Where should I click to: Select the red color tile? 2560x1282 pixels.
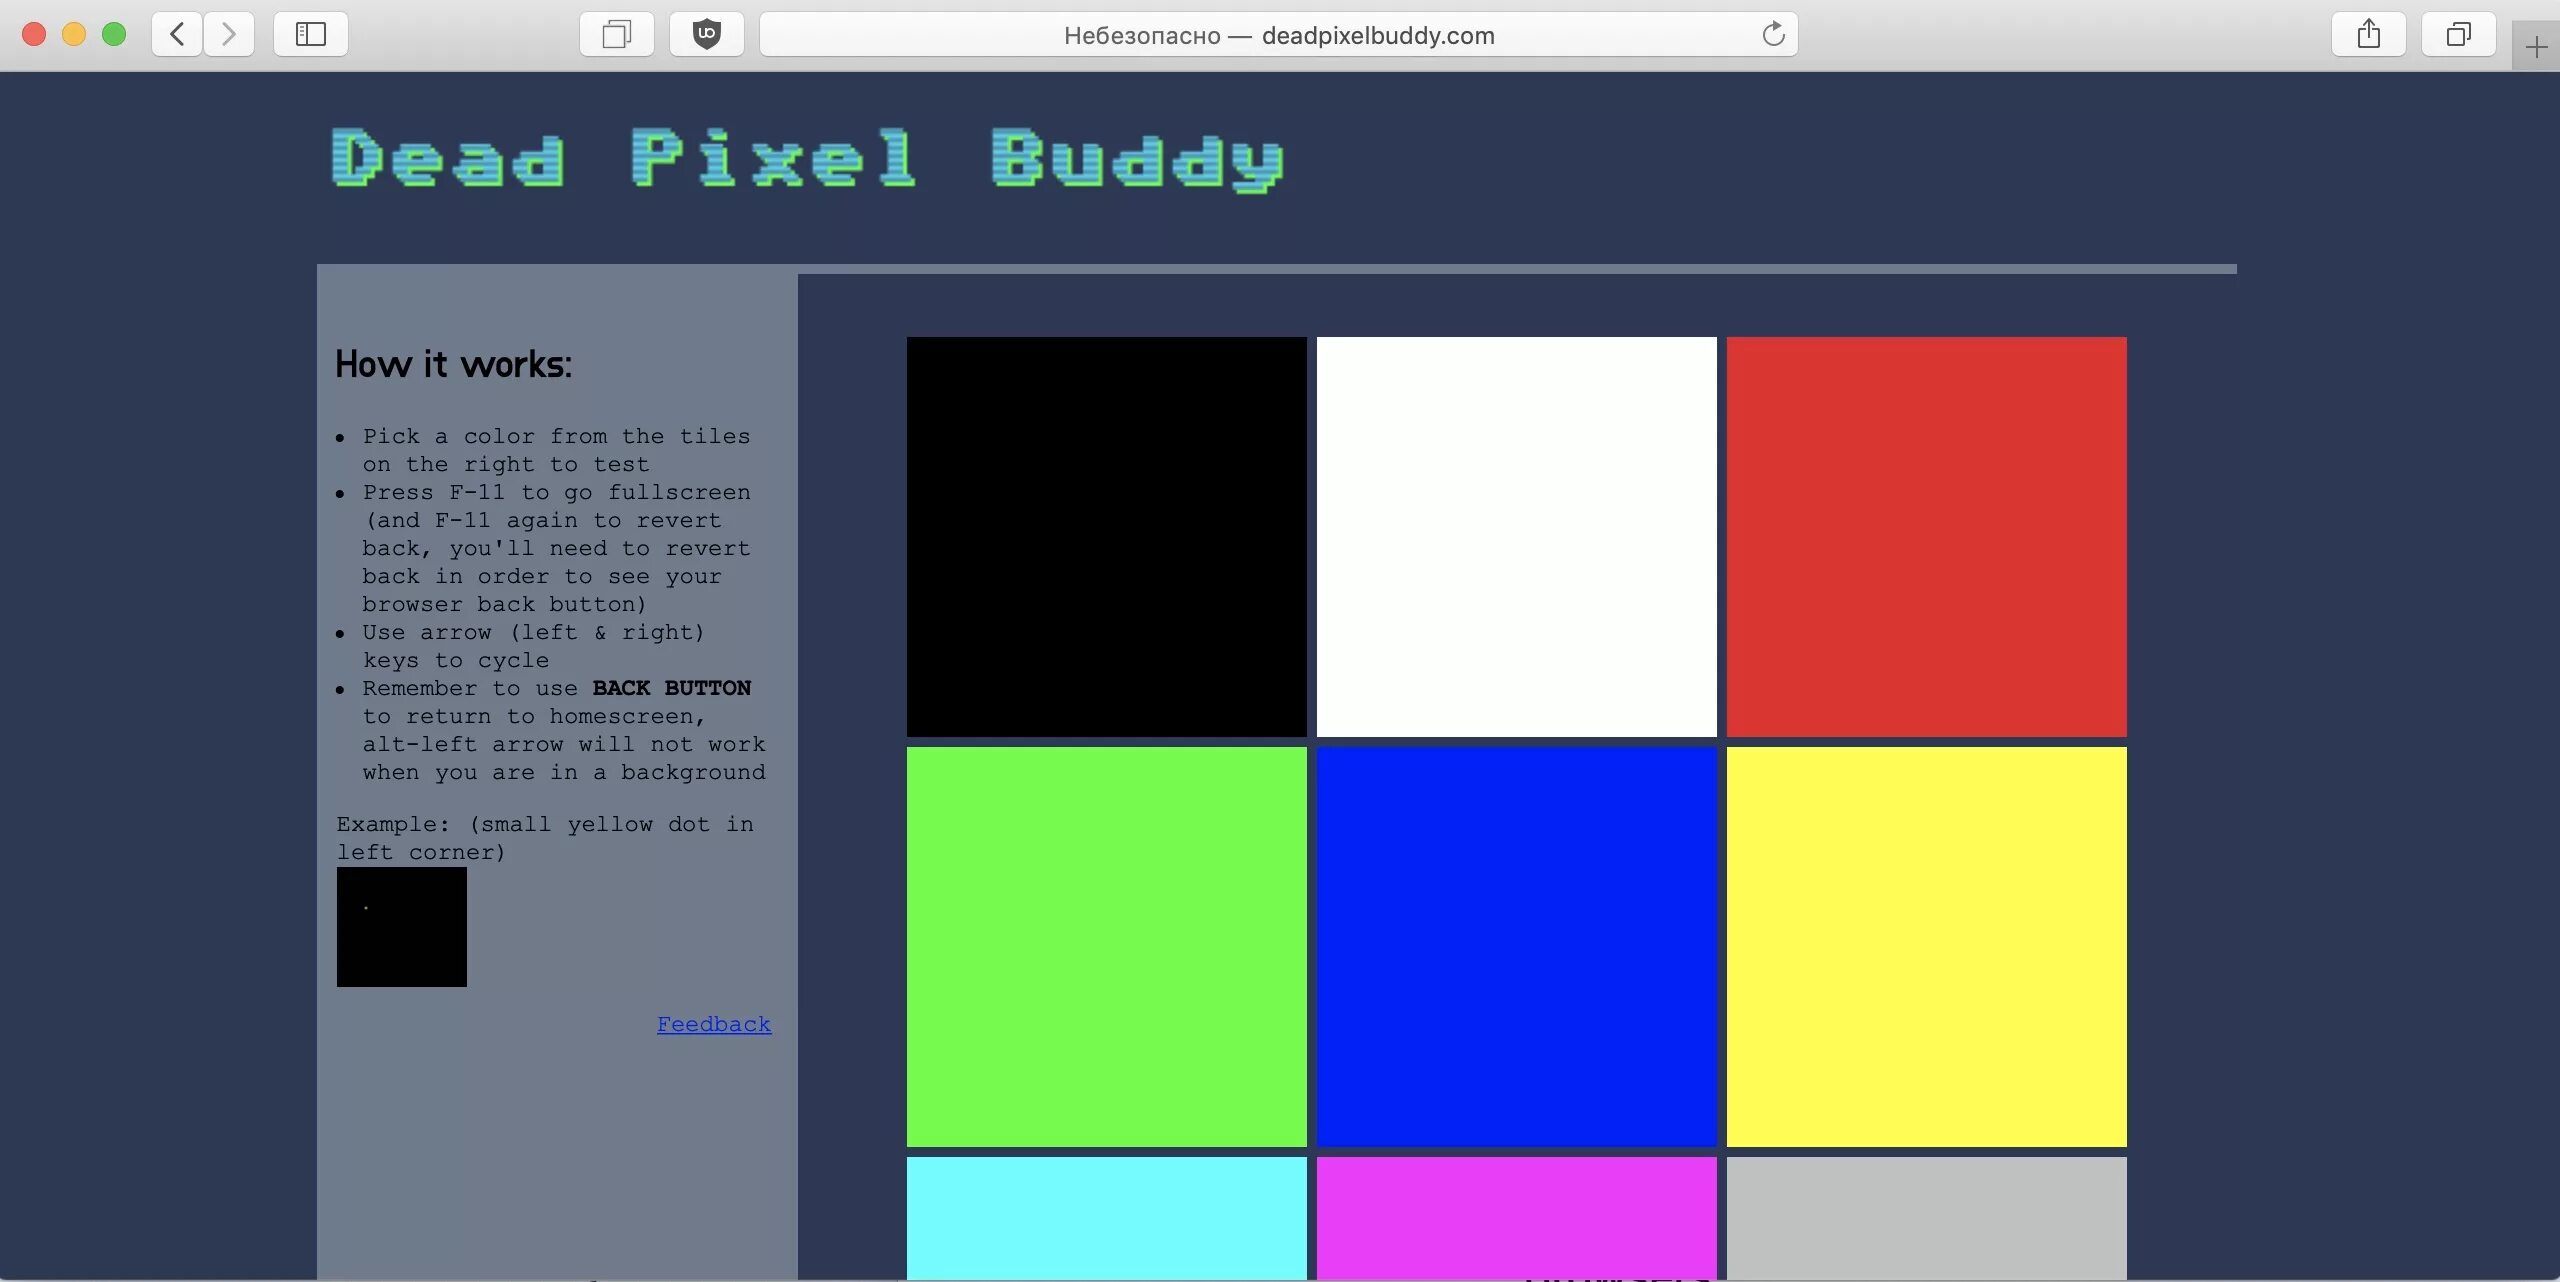1926,537
